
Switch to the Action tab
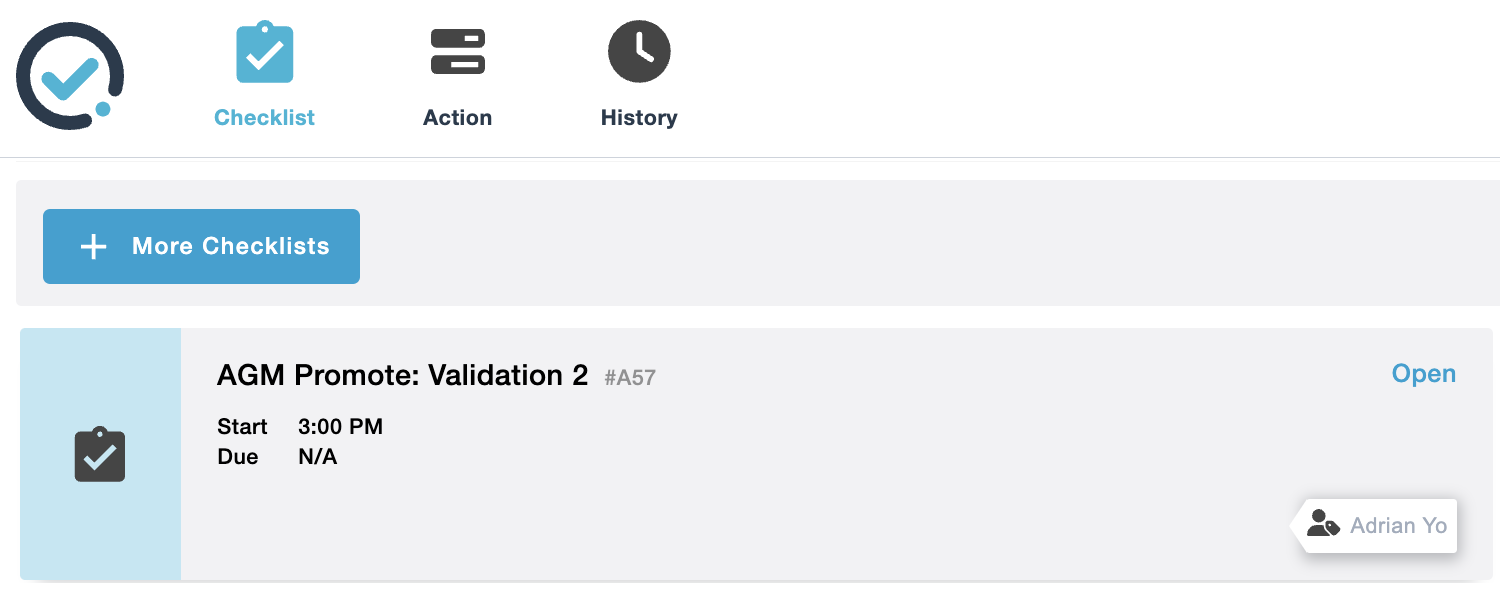(x=457, y=117)
